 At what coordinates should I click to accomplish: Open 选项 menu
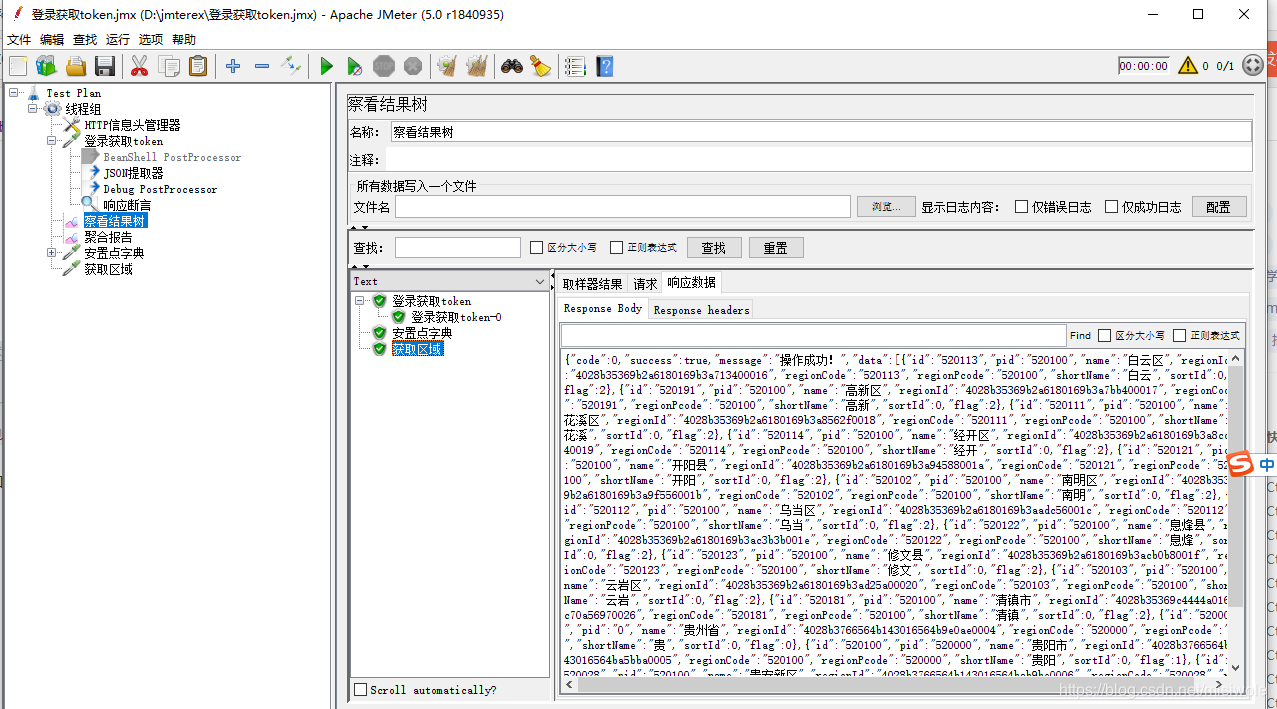point(151,40)
